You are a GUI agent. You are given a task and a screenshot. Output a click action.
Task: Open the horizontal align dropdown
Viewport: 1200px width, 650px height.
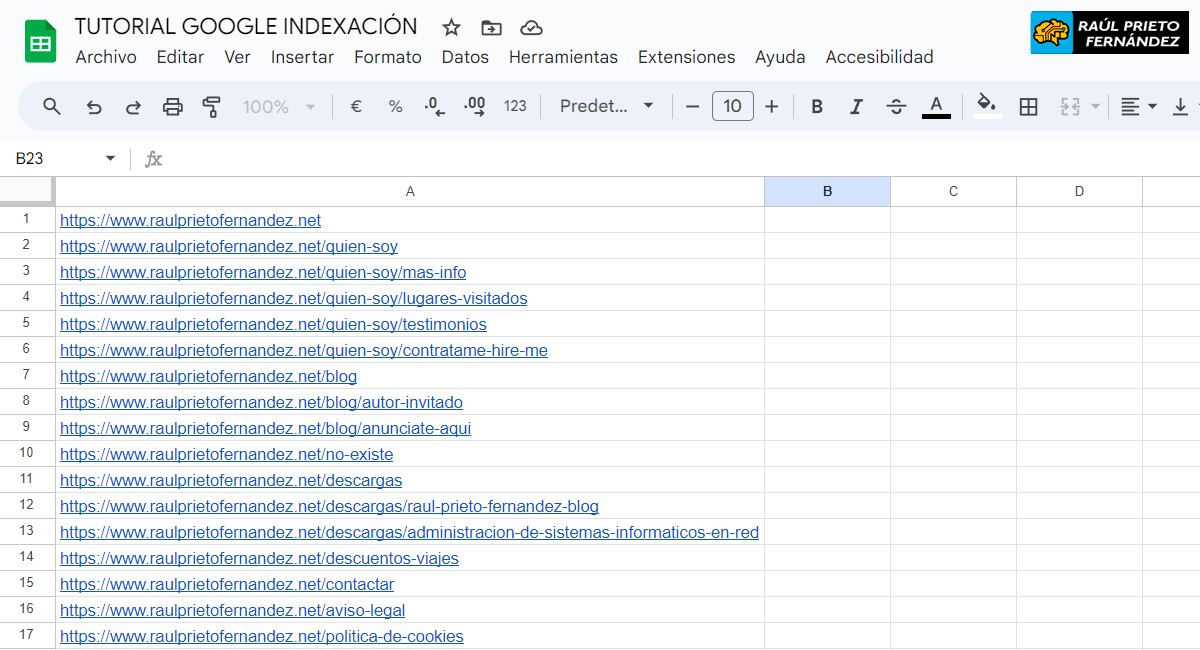pyautogui.click(x=1138, y=106)
